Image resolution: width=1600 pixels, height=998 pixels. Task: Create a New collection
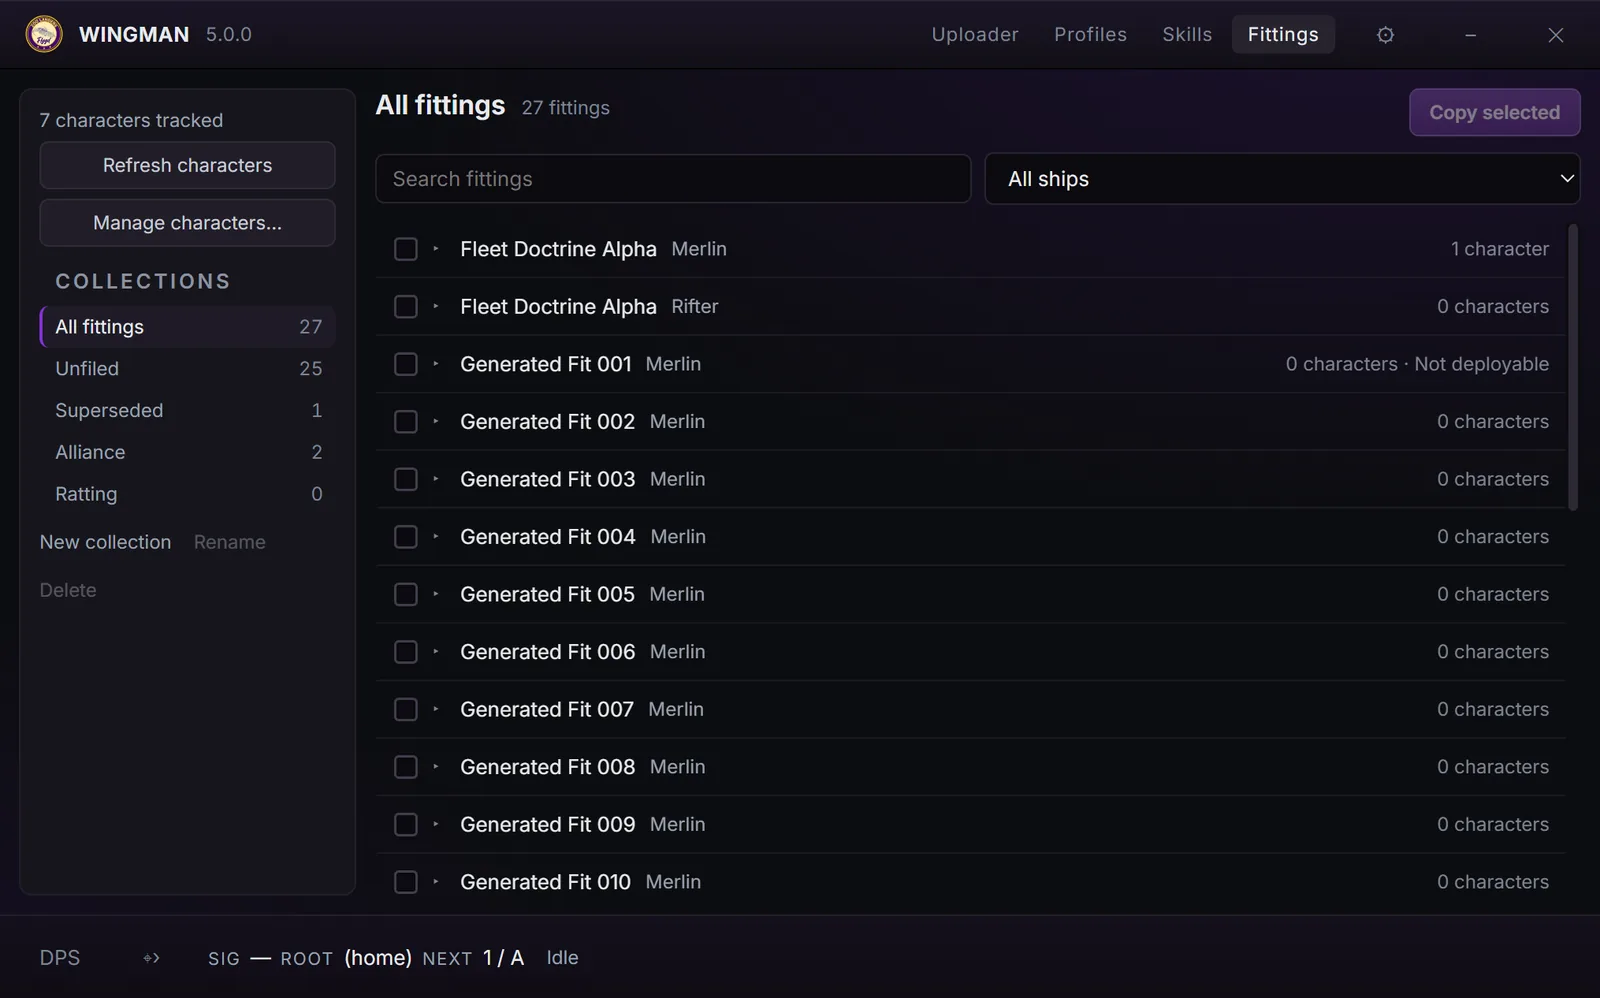click(105, 542)
